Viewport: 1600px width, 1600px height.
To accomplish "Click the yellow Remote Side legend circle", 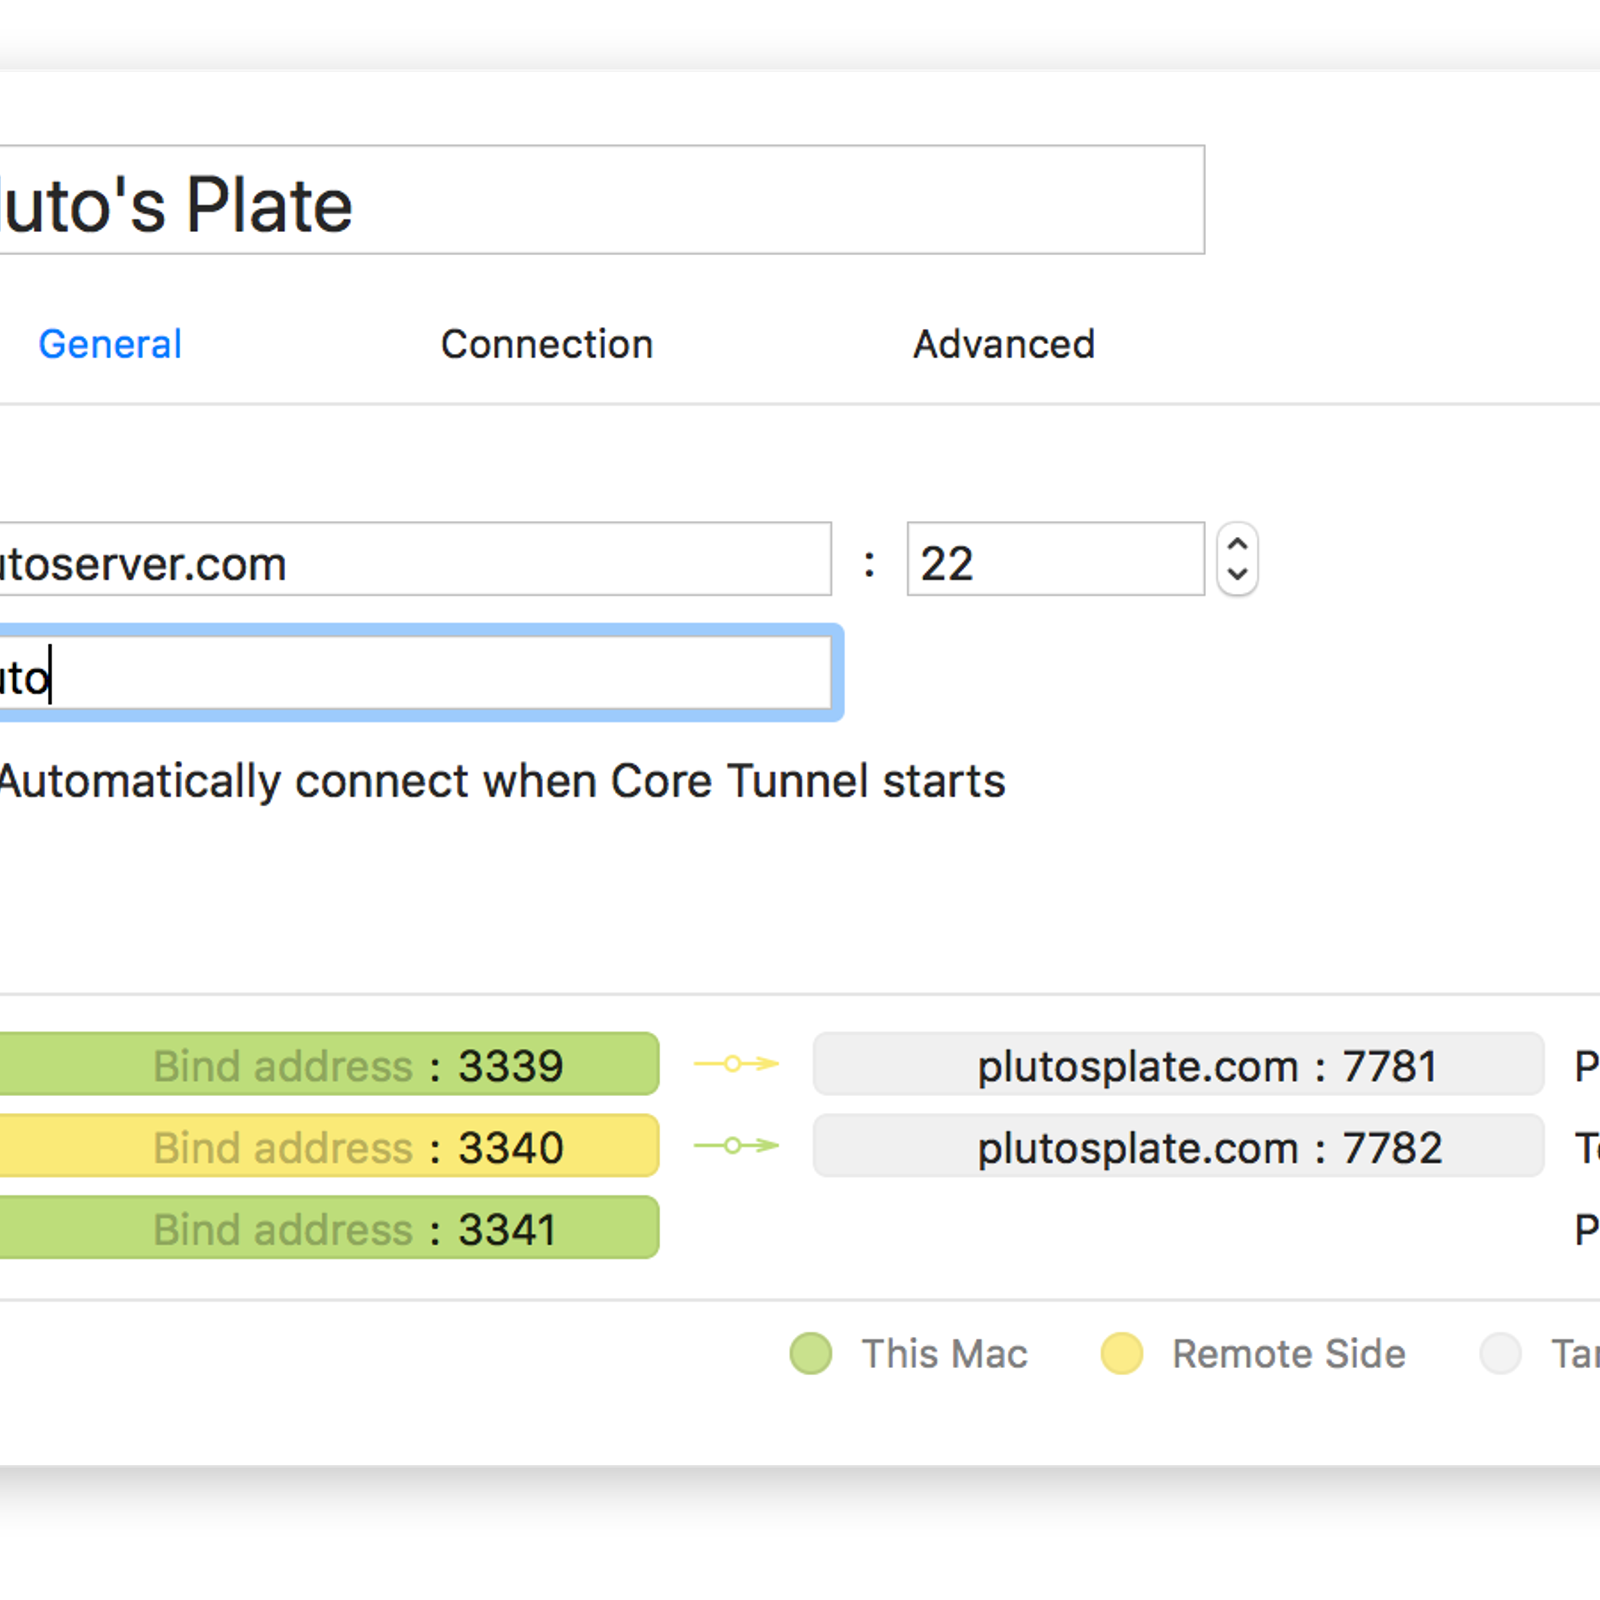I will (x=1122, y=1354).
